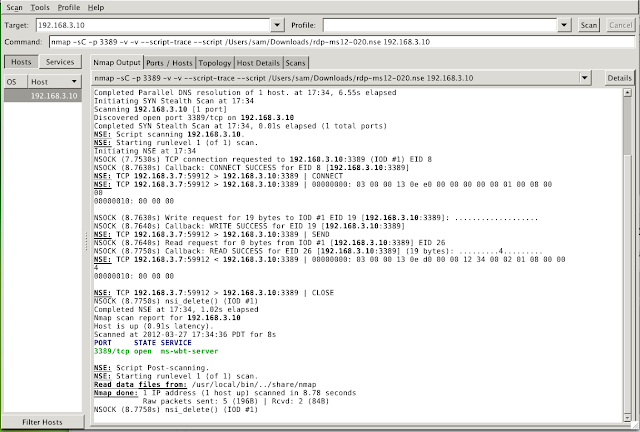Click the Profile combo box field
640x432 pixels.
coord(440,25)
